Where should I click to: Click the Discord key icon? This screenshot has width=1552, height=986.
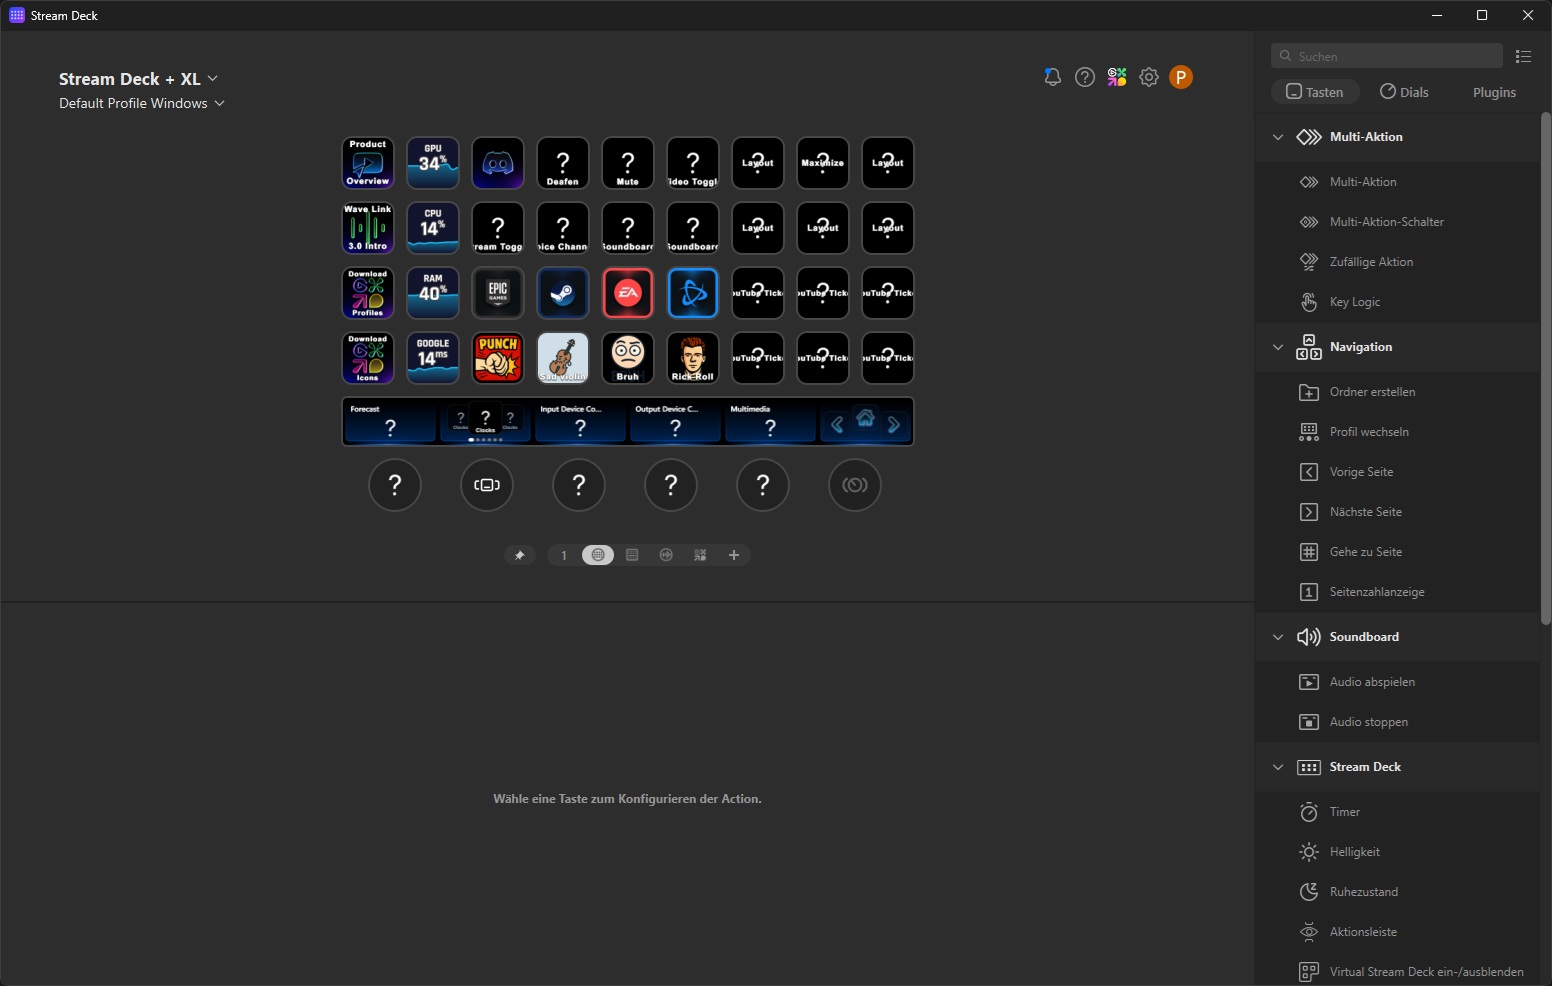pyautogui.click(x=497, y=163)
